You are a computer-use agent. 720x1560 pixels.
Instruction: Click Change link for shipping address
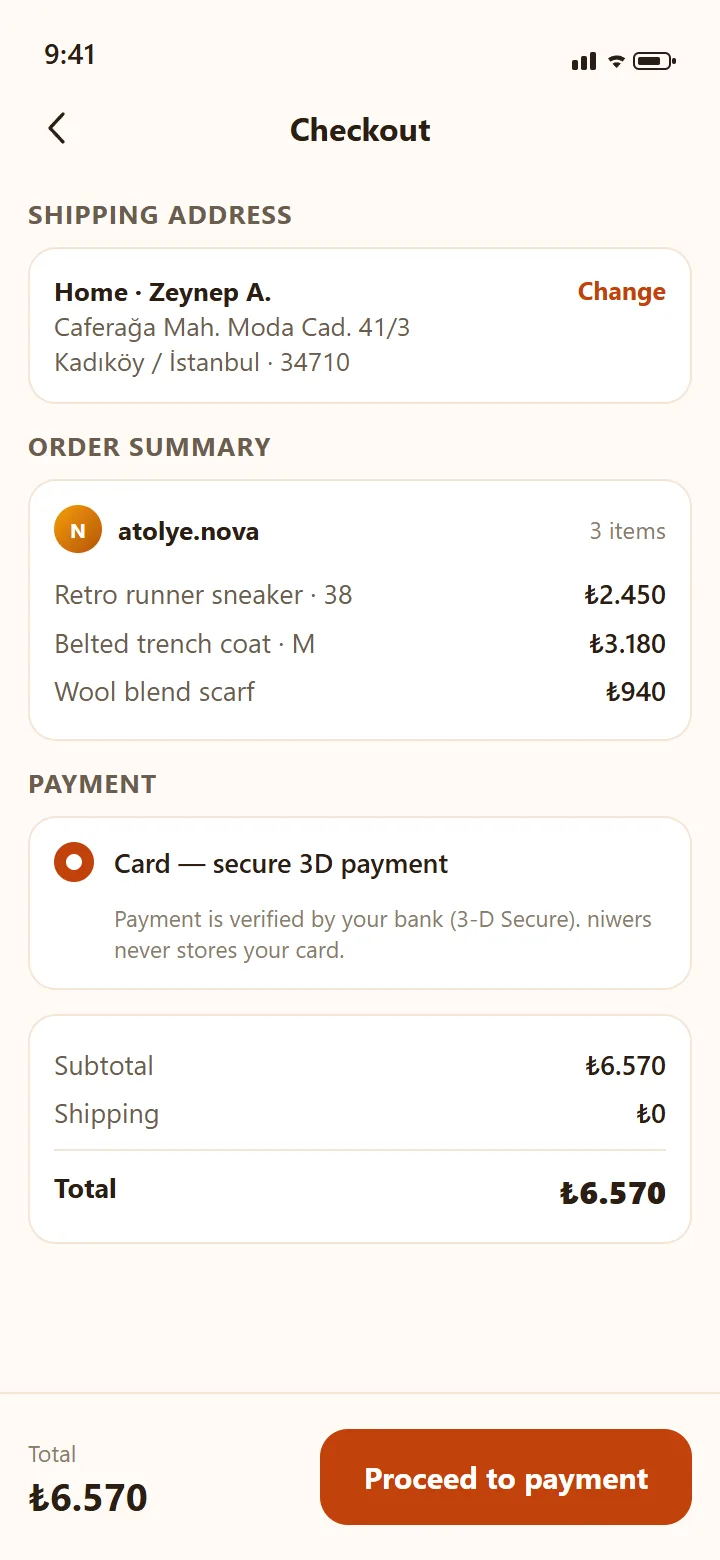coord(621,291)
